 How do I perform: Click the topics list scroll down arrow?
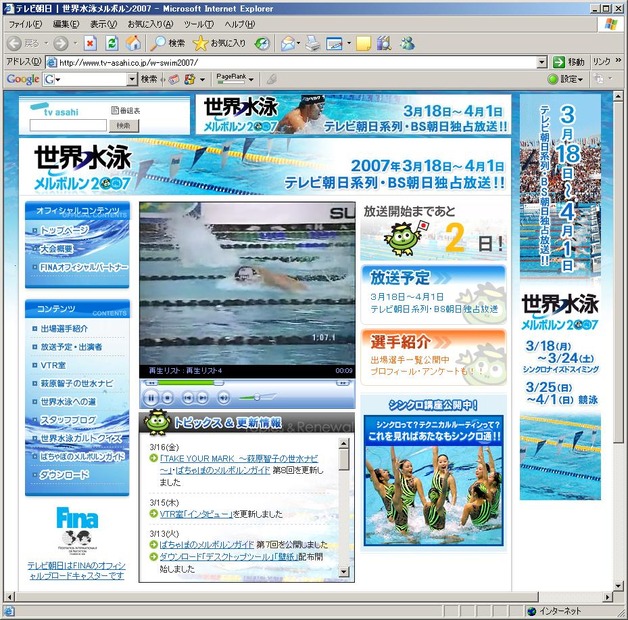point(344,572)
